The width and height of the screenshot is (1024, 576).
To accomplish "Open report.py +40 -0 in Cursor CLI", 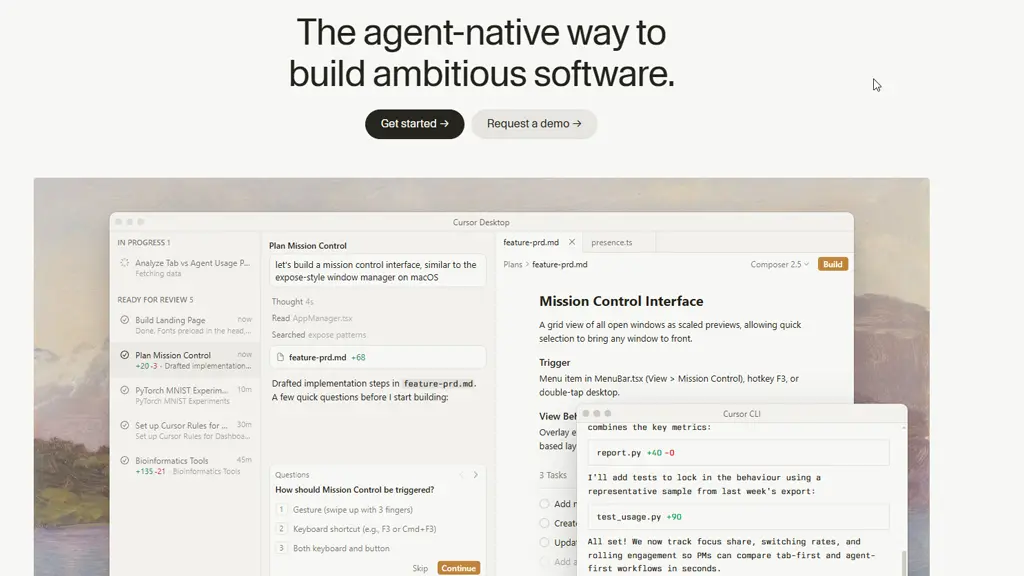I will pos(738,453).
